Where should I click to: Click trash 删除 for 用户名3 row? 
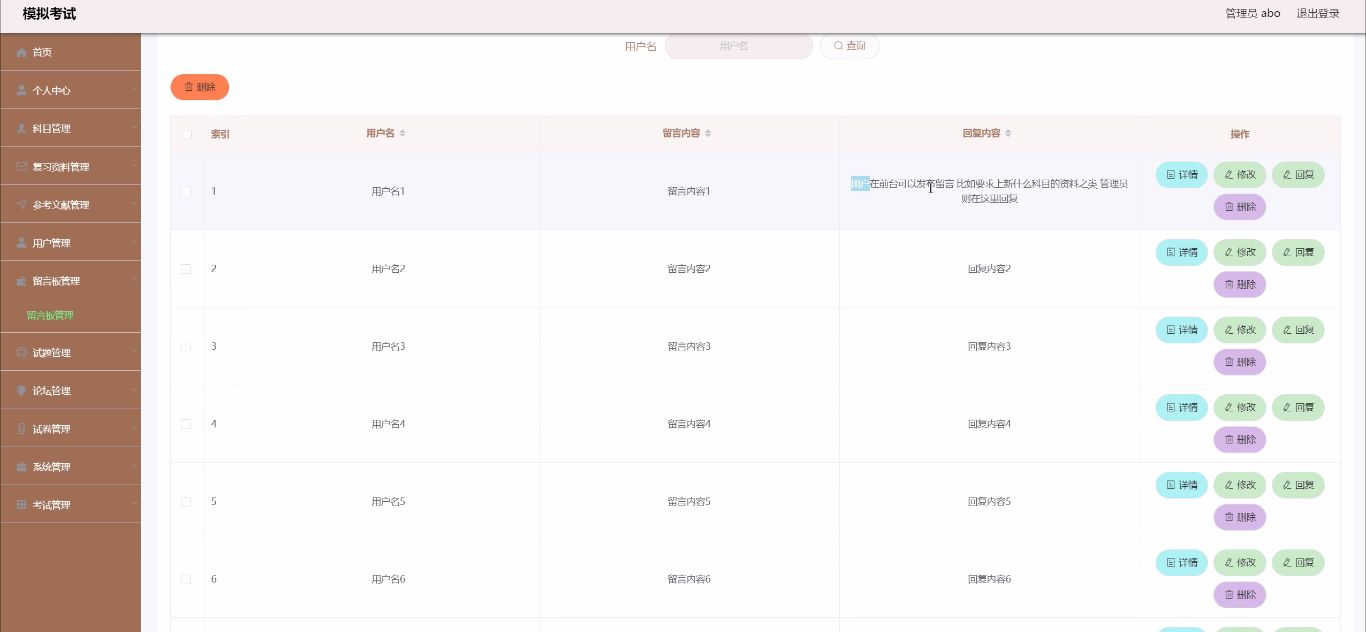(1240, 362)
